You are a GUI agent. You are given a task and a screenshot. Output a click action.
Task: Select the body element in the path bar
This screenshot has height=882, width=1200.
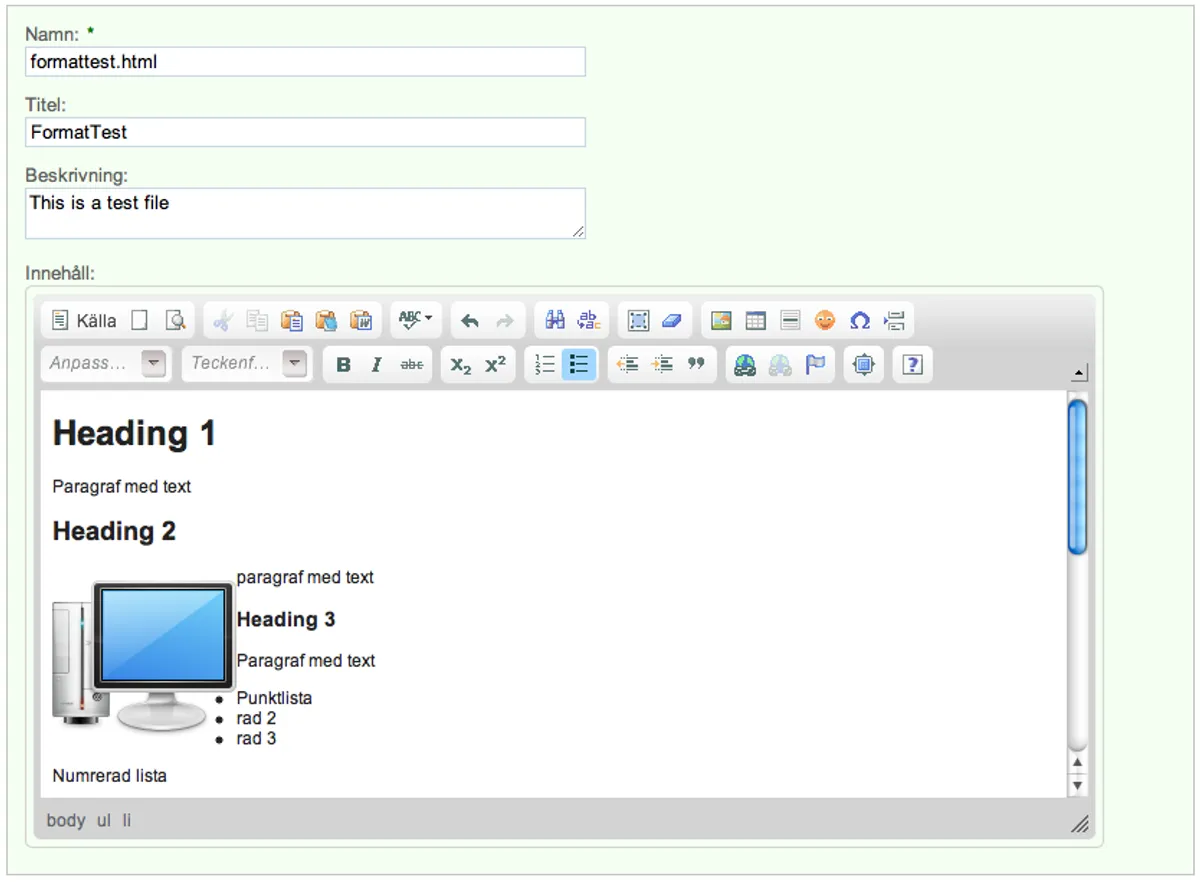[x=66, y=820]
